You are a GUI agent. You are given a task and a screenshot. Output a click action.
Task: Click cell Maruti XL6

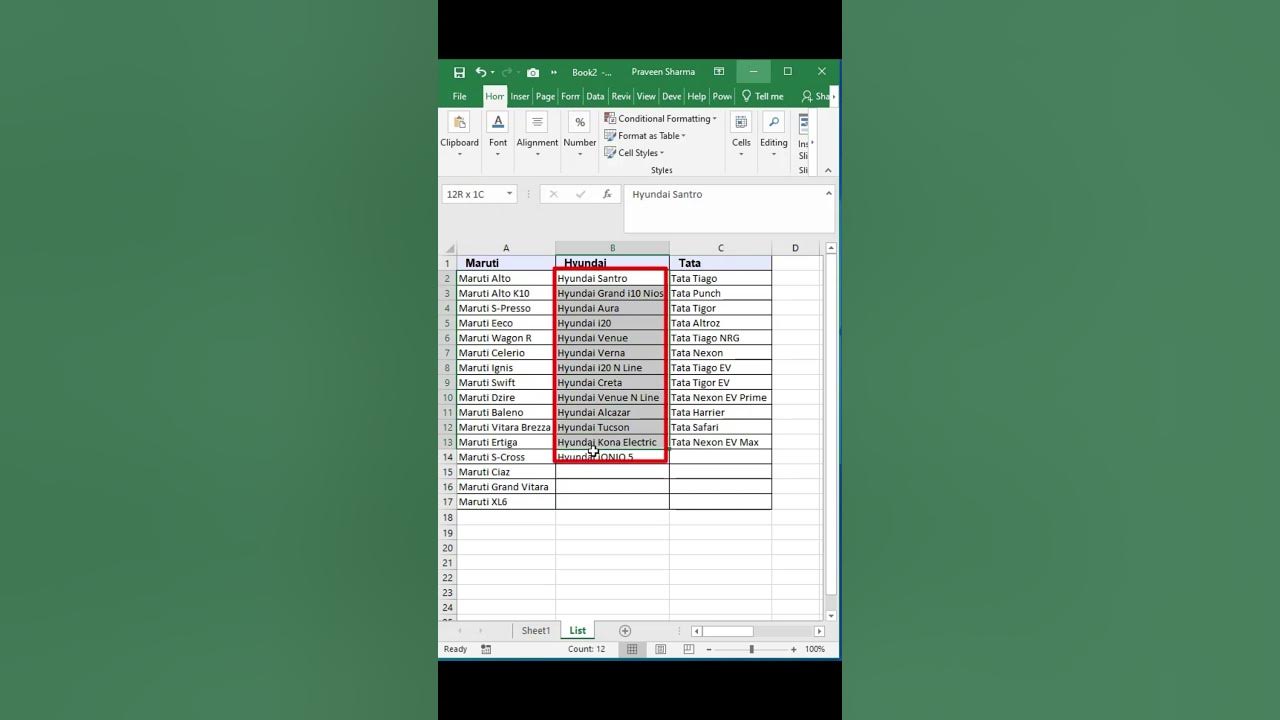pos(506,502)
